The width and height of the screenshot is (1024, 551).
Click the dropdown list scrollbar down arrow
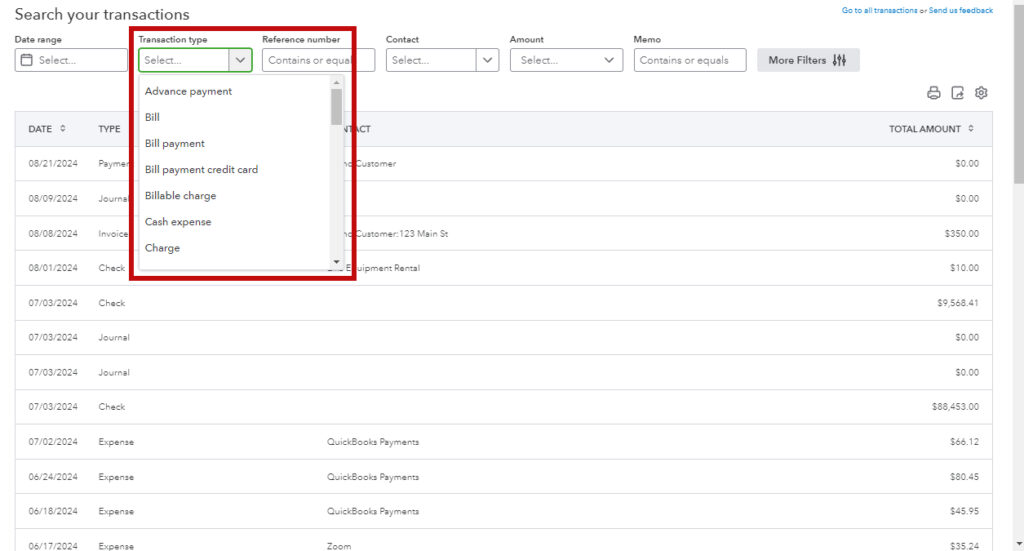336,262
